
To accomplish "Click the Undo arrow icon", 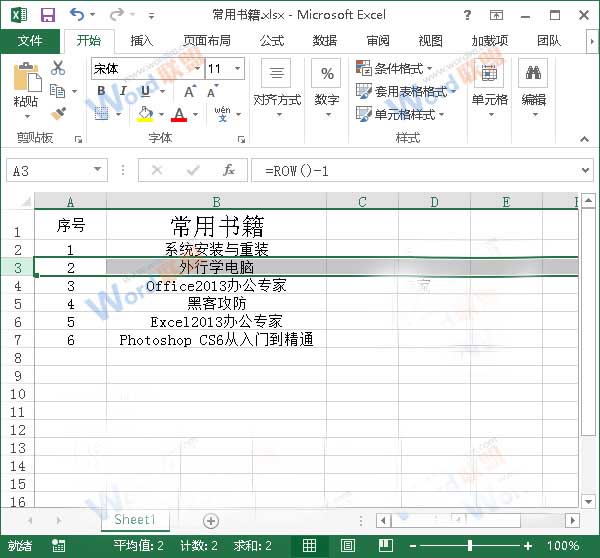I will [x=78, y=15].
